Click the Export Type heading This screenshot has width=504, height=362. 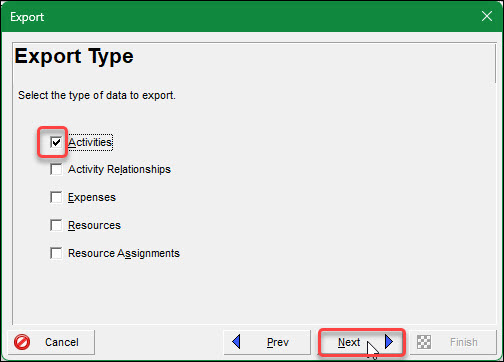74,57
